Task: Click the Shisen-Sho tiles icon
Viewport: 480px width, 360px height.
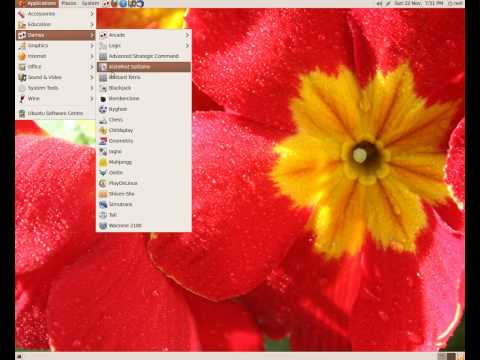Action: pyautogui.click(x=103, y=194)
